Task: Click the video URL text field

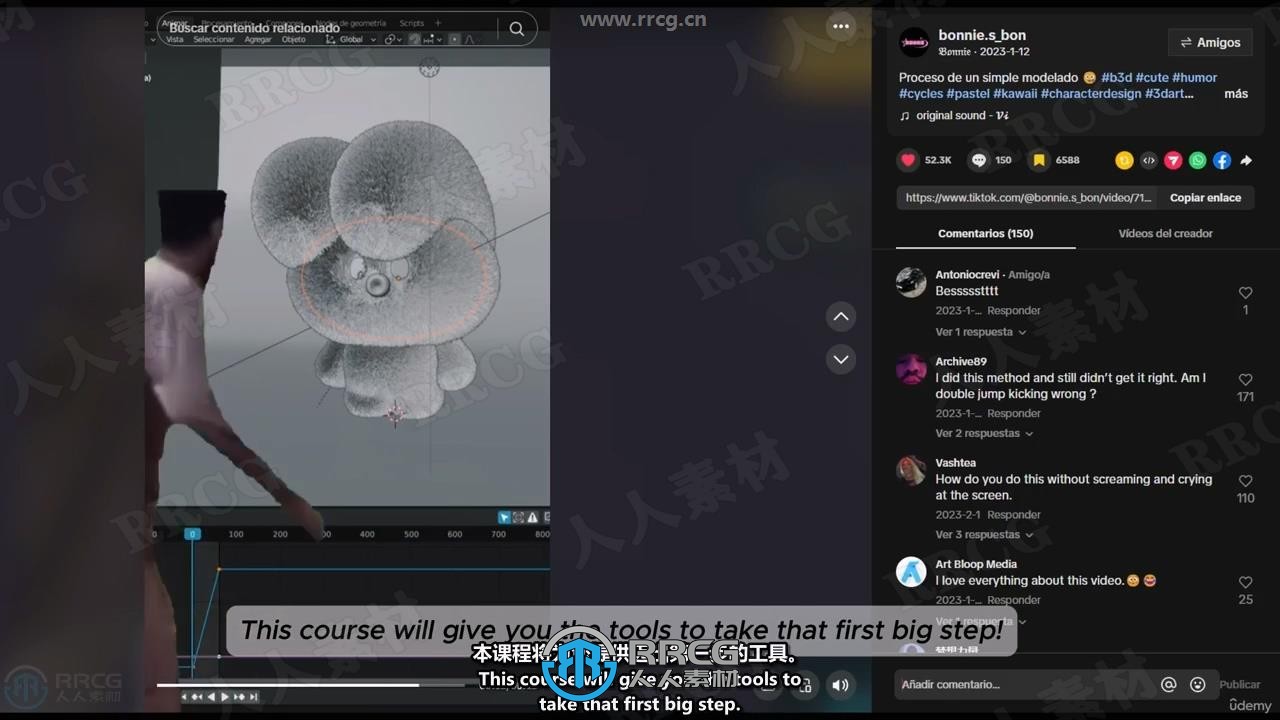Action: pyautogui.click(x=1028, y=198)
